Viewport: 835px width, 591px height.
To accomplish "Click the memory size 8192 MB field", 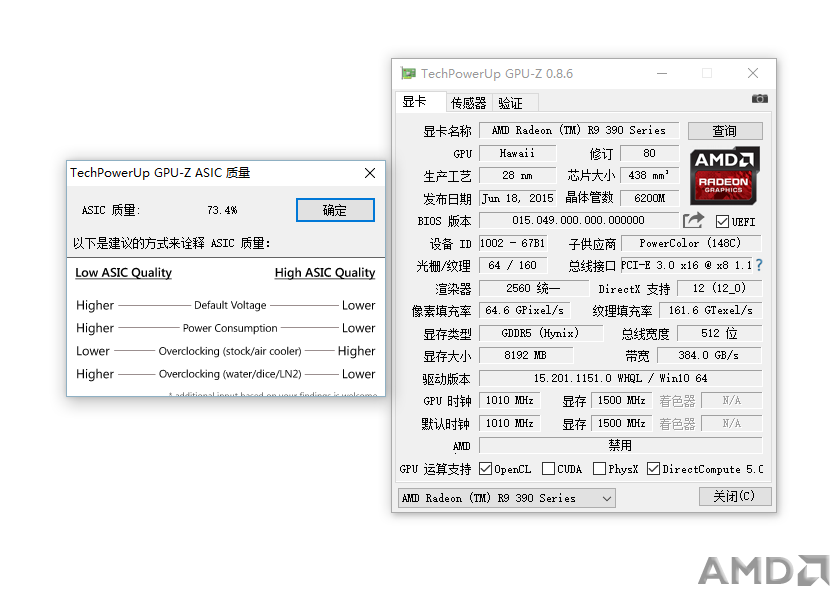I will [526, 355].
